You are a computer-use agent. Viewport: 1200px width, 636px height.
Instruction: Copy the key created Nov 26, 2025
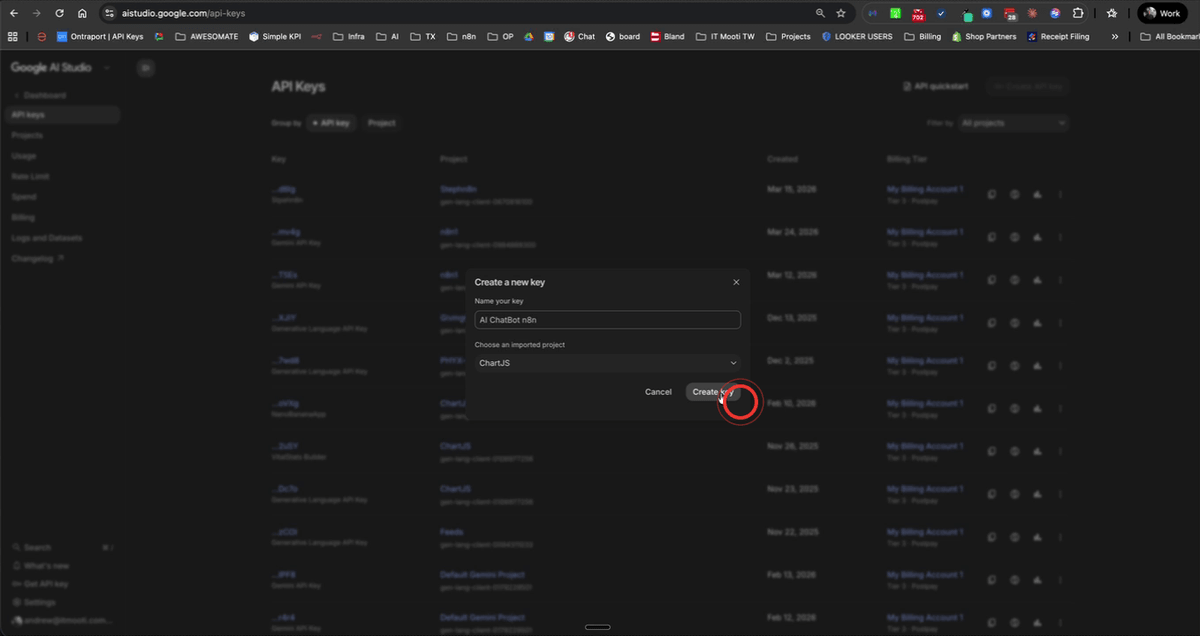point(991,451)
